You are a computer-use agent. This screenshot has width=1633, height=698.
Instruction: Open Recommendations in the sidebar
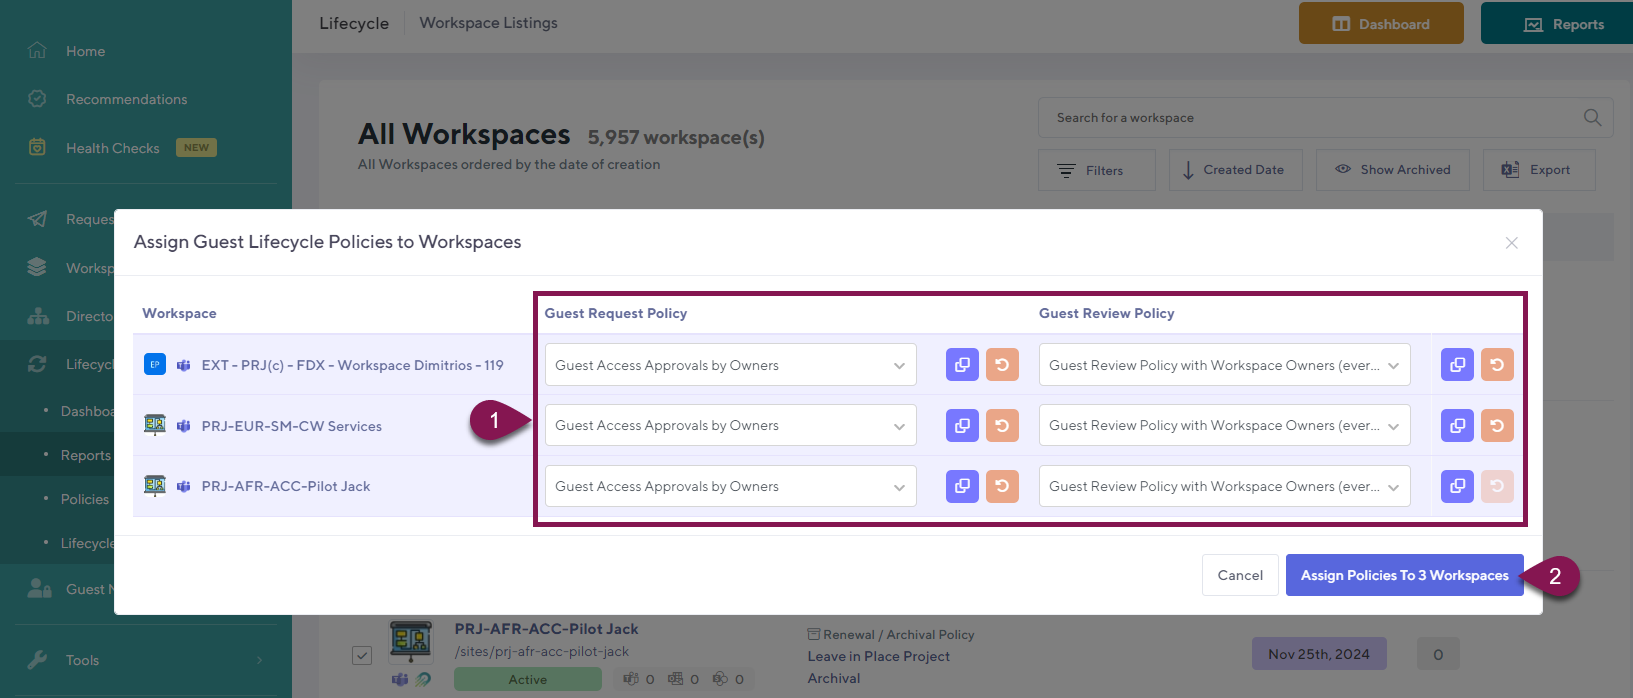tap(126, 99)
